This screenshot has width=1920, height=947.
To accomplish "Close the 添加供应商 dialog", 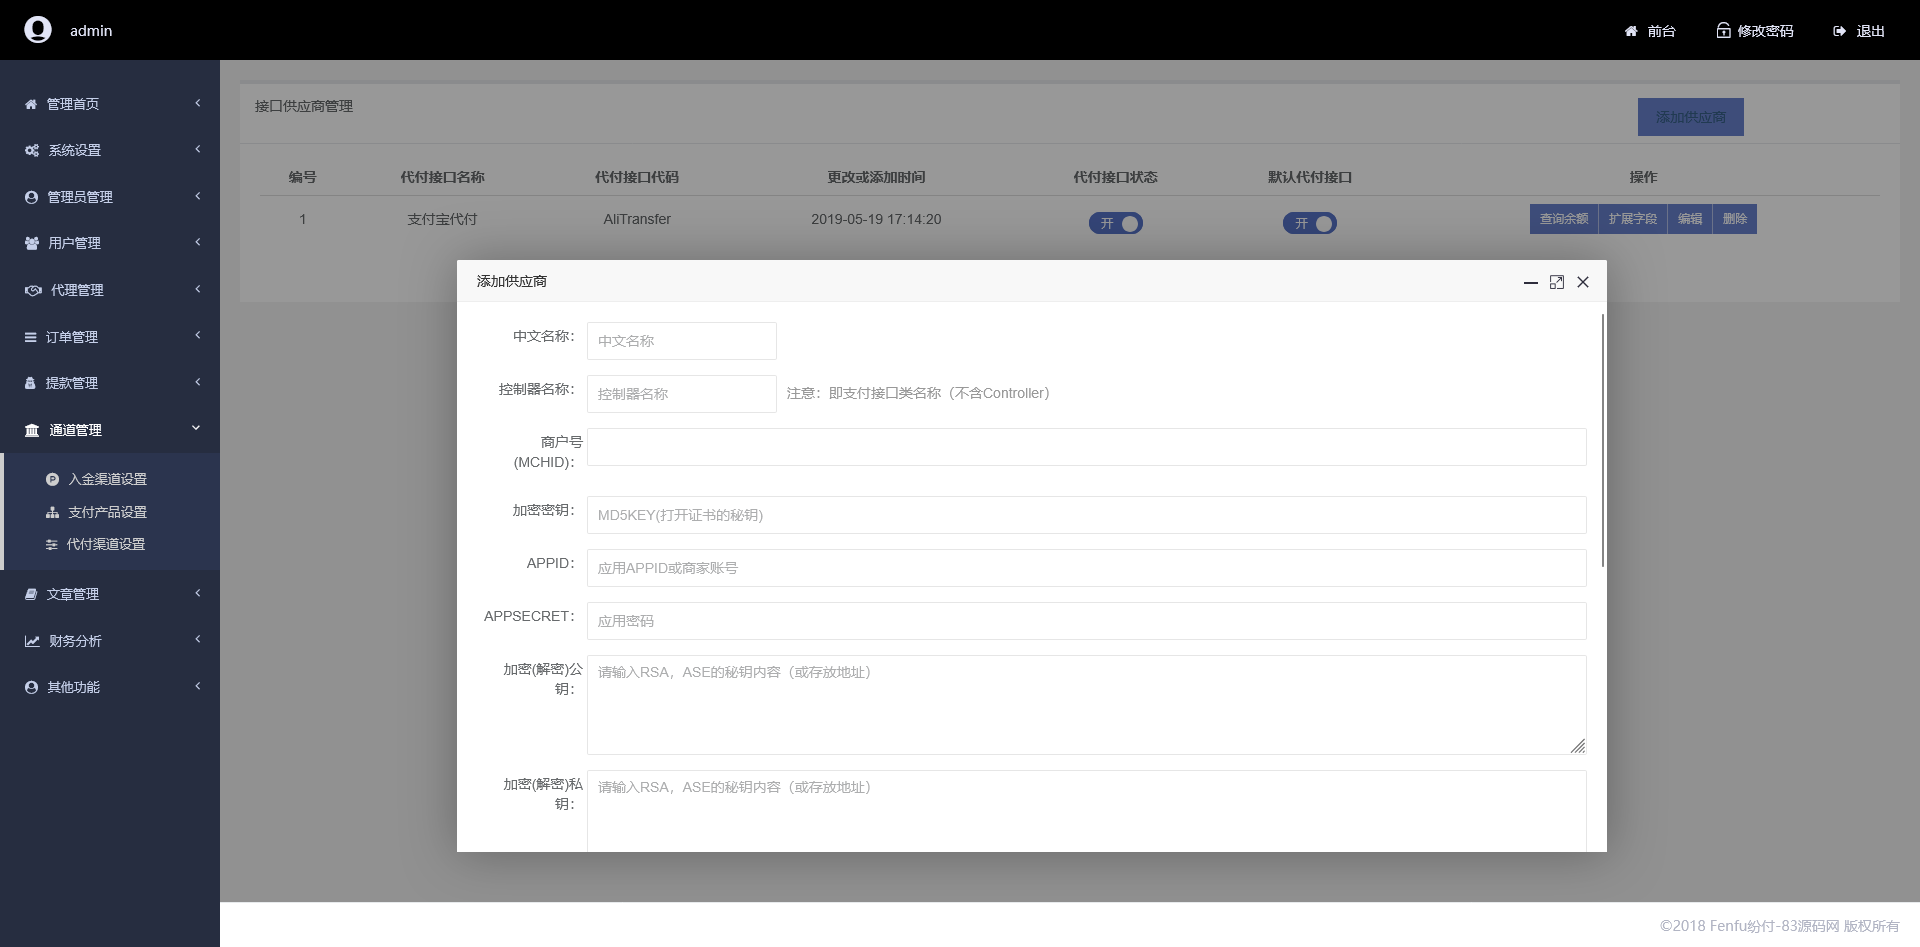I will (1583, 282).
